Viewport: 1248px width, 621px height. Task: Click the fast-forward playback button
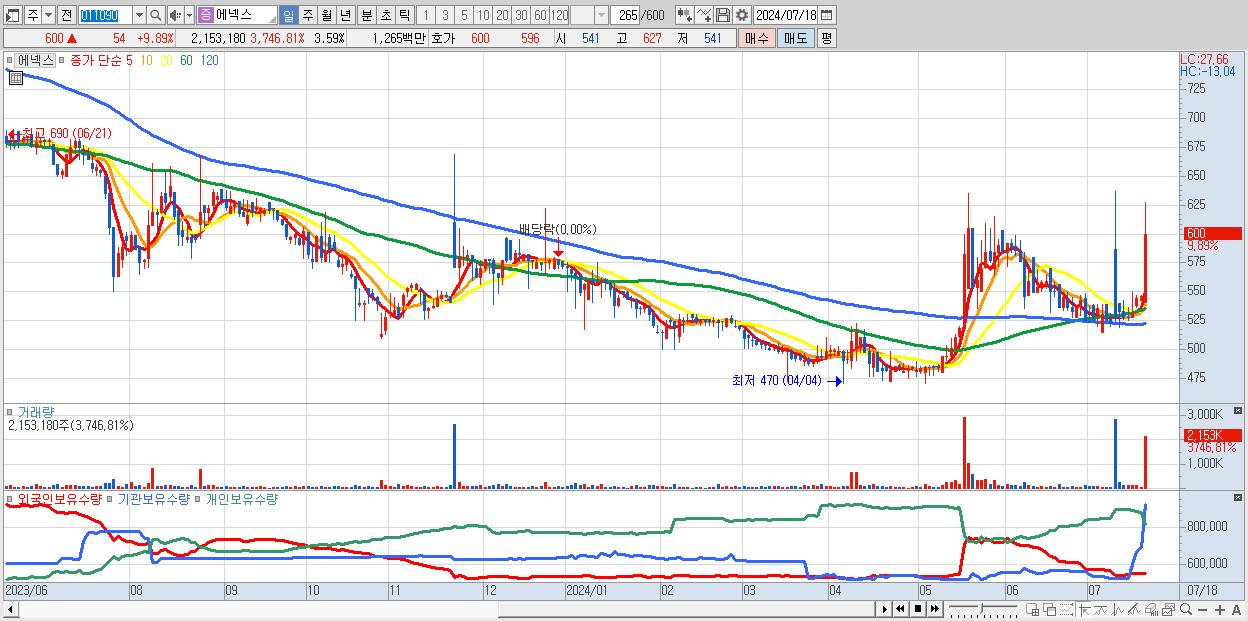934,609
